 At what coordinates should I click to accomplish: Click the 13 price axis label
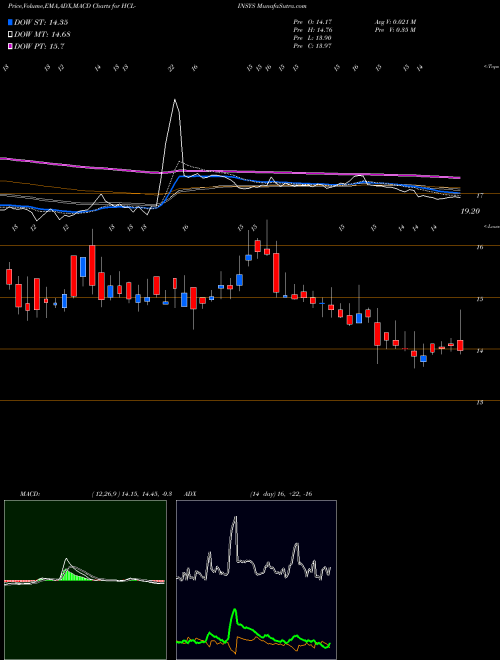pos(479,402)
